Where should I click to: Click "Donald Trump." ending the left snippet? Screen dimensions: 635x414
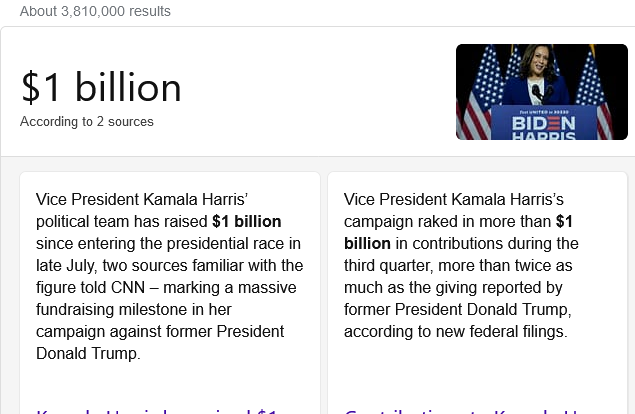[x=88, y=353]
